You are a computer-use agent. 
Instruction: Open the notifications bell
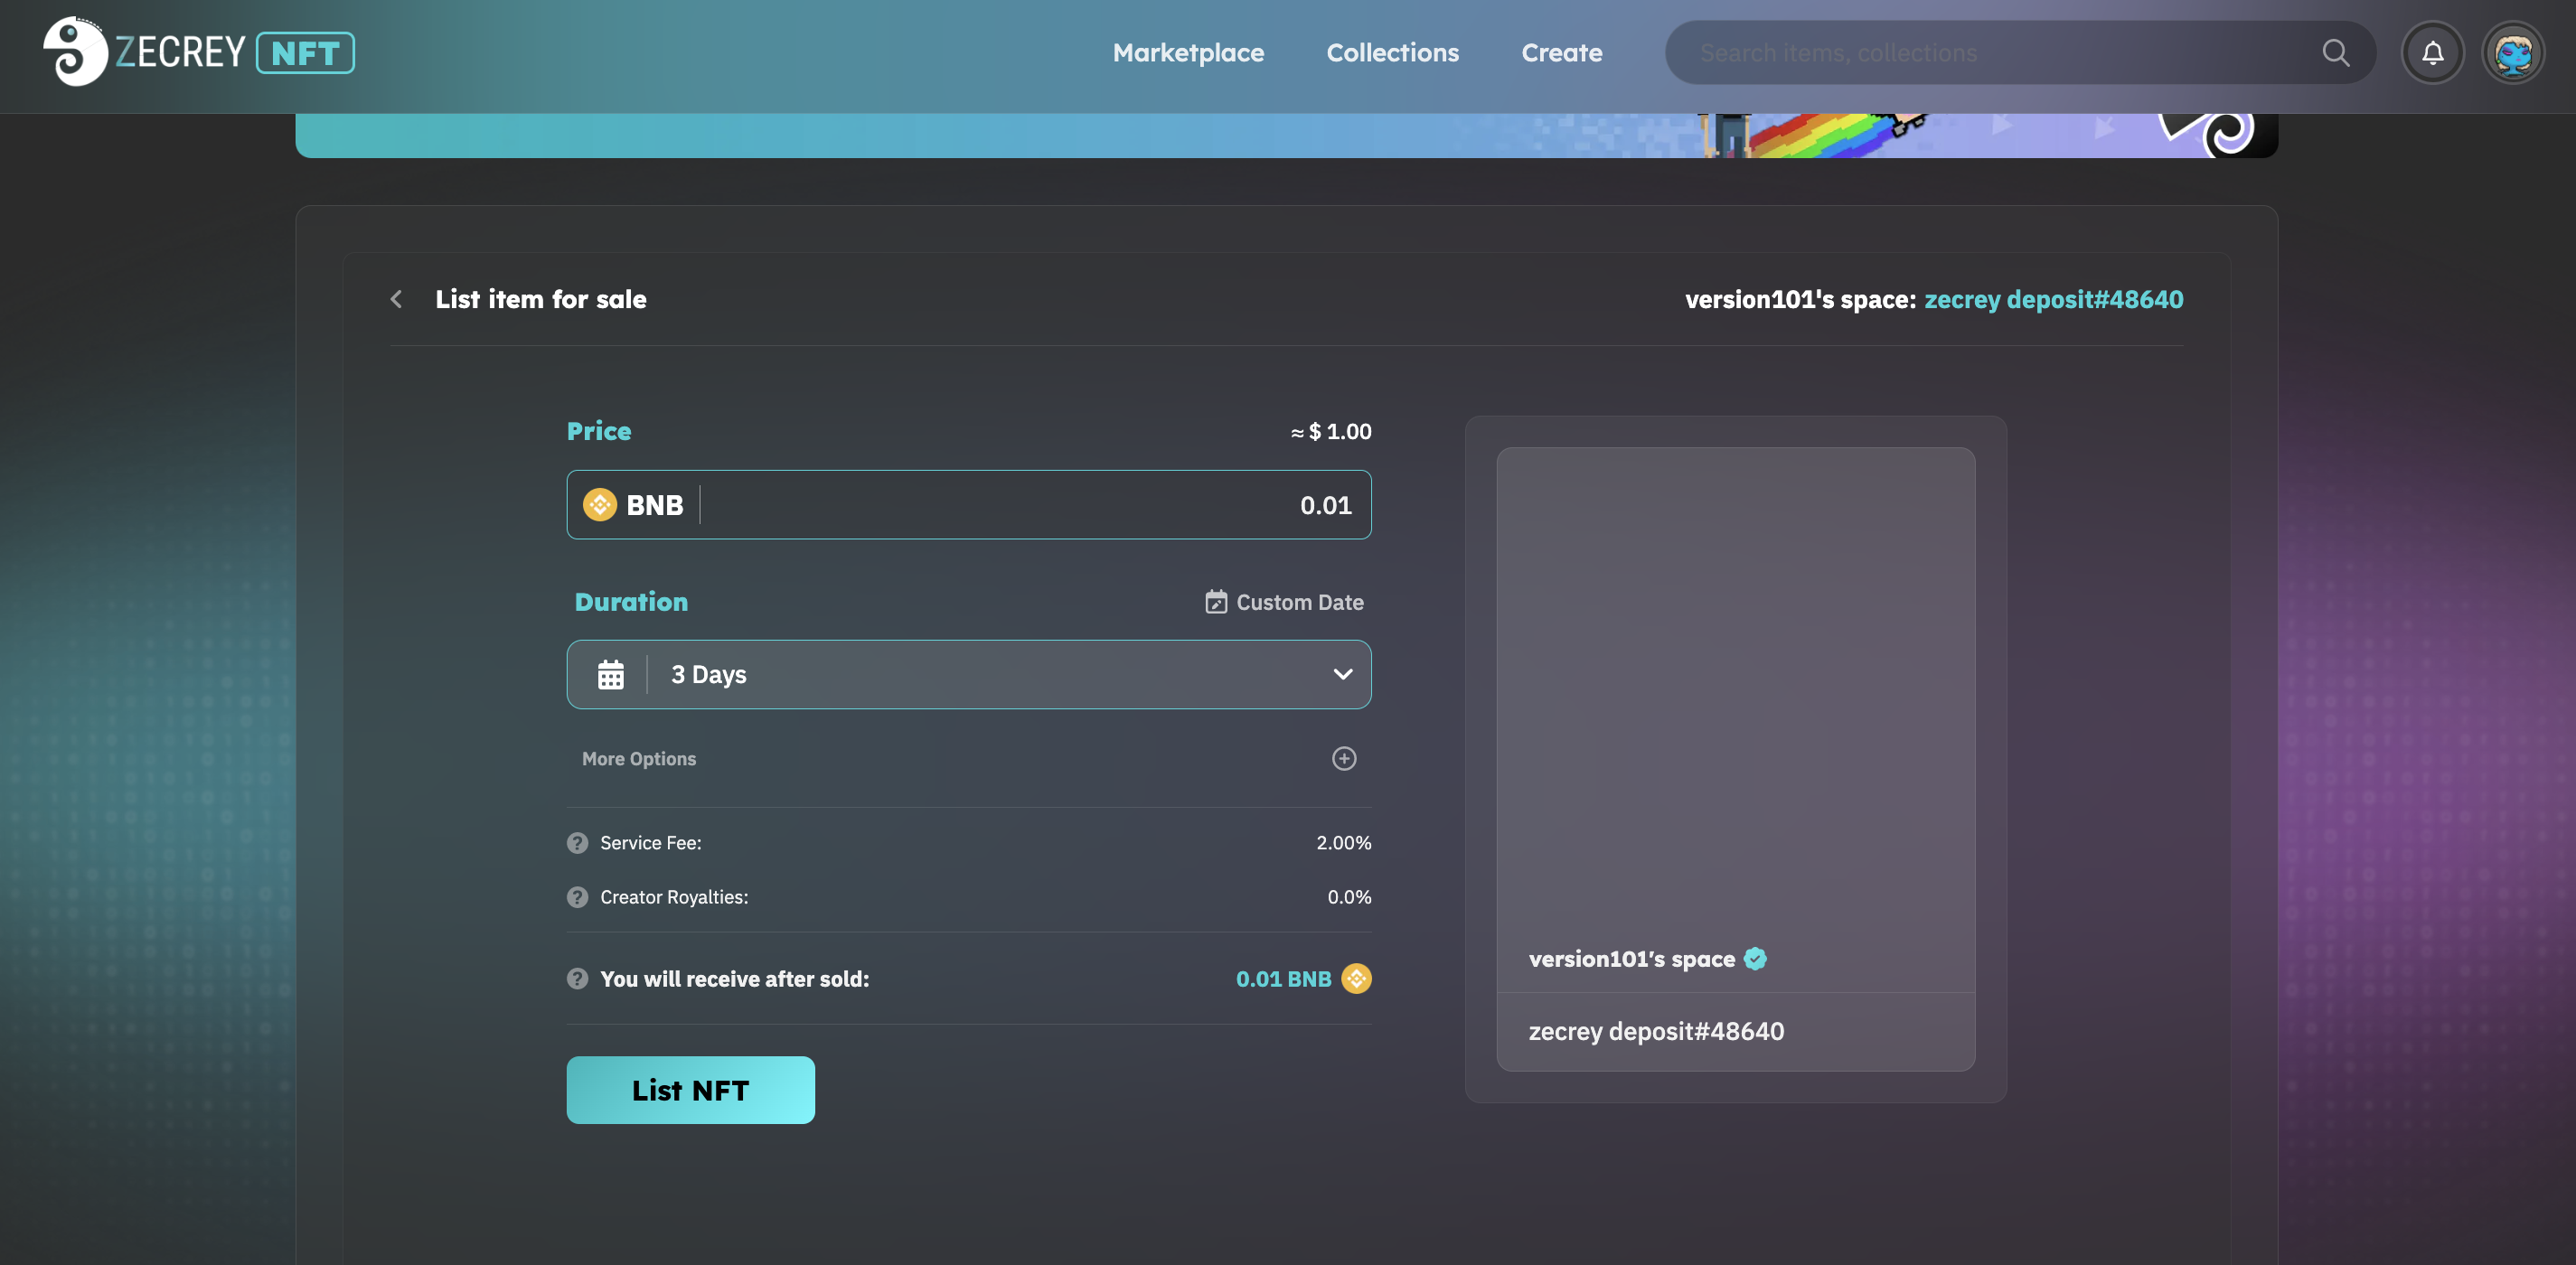tap(2432, 52)
